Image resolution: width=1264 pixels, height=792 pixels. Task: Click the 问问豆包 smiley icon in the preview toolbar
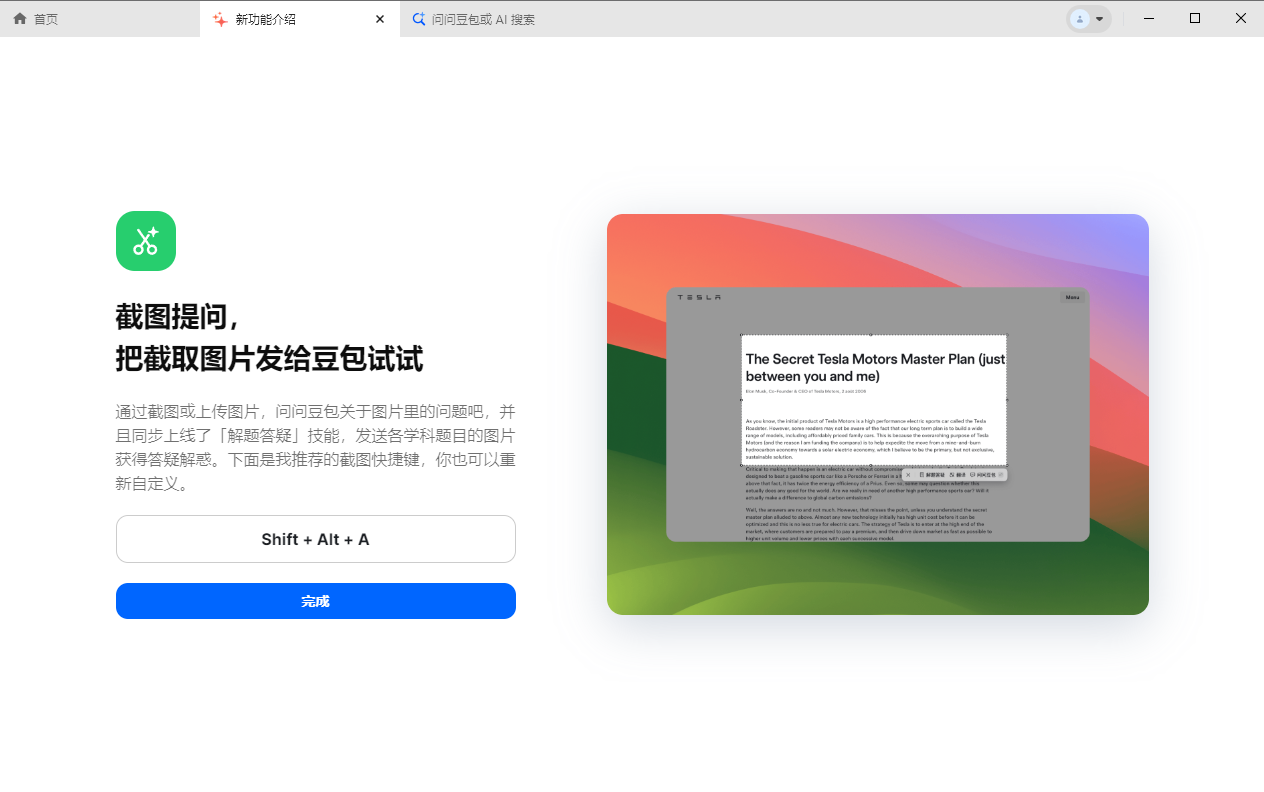point(972,475)
